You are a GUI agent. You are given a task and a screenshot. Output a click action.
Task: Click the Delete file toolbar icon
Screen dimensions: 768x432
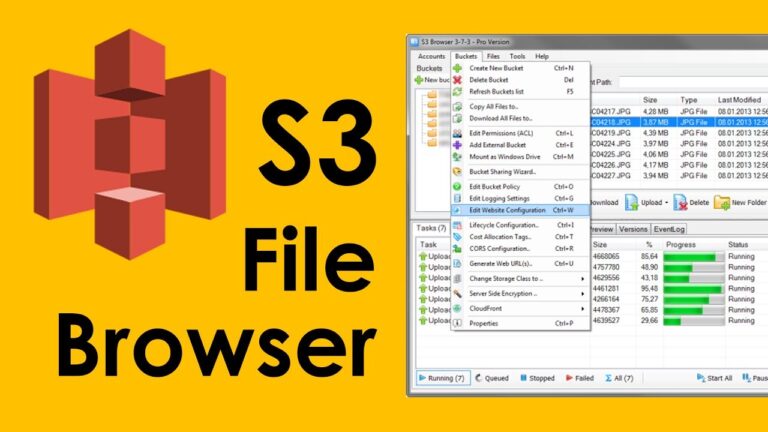pyautogui.click(x=680, y=202)
